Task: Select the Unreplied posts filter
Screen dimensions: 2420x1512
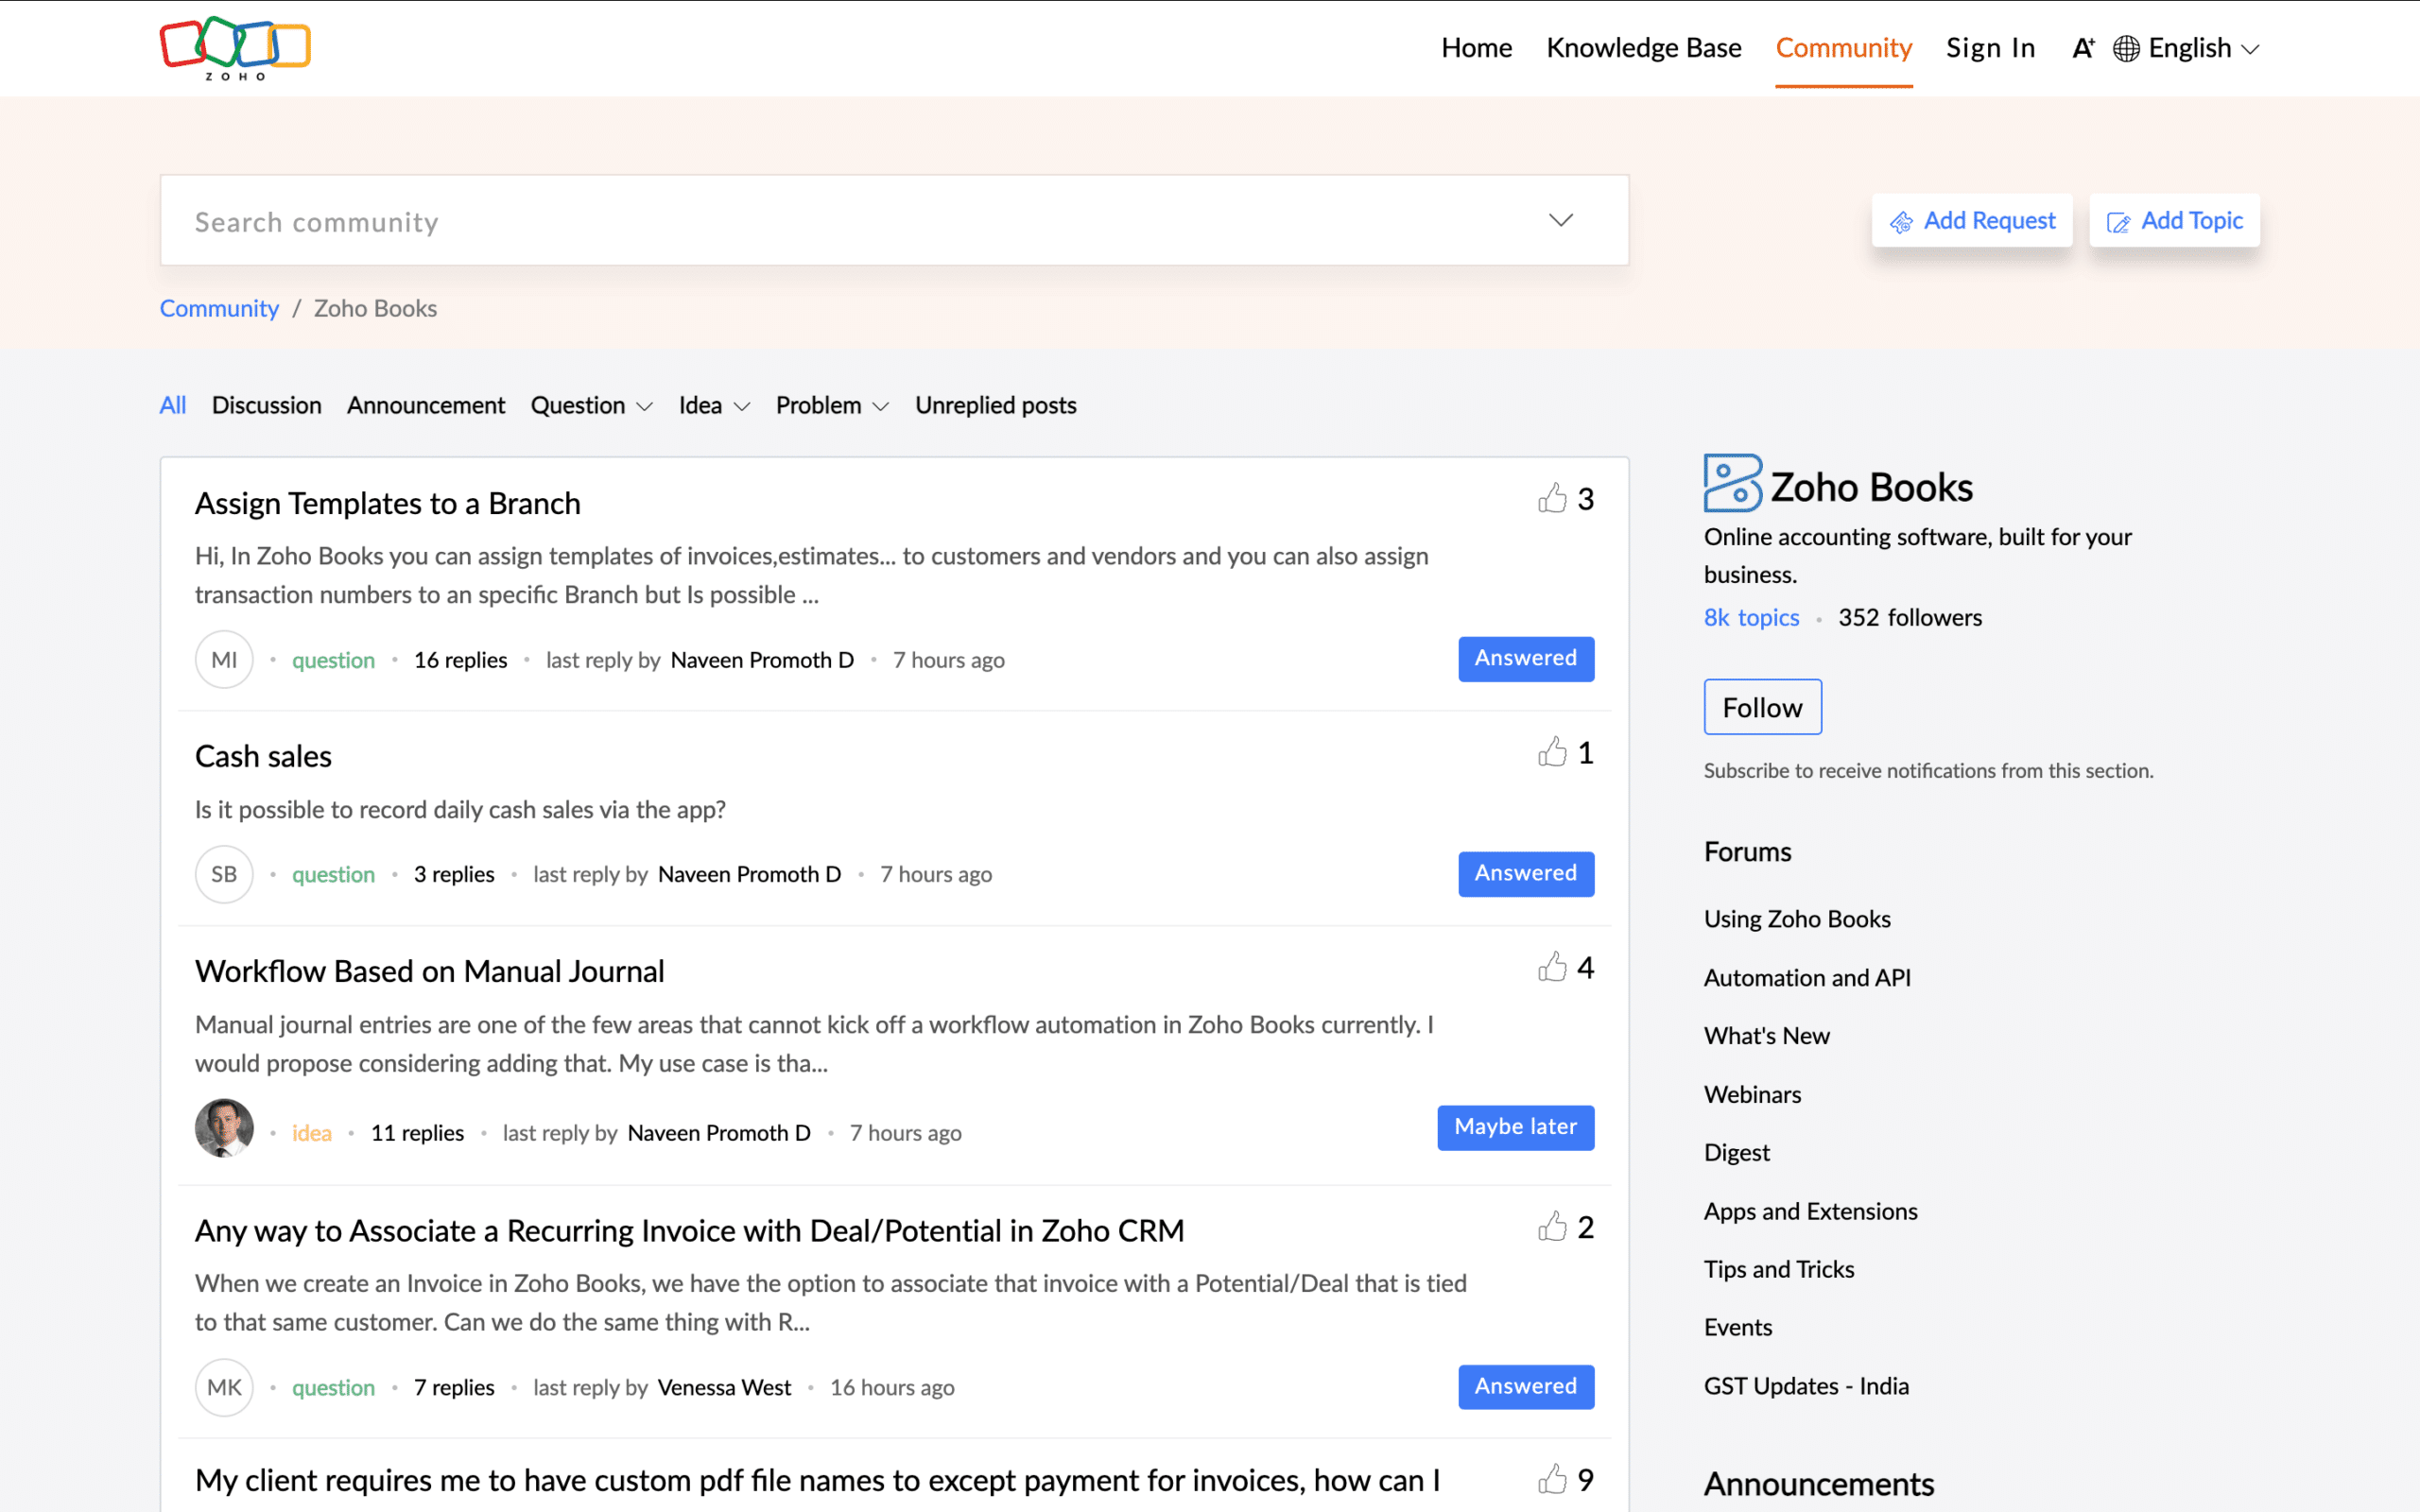Action: tap(995, 405)
